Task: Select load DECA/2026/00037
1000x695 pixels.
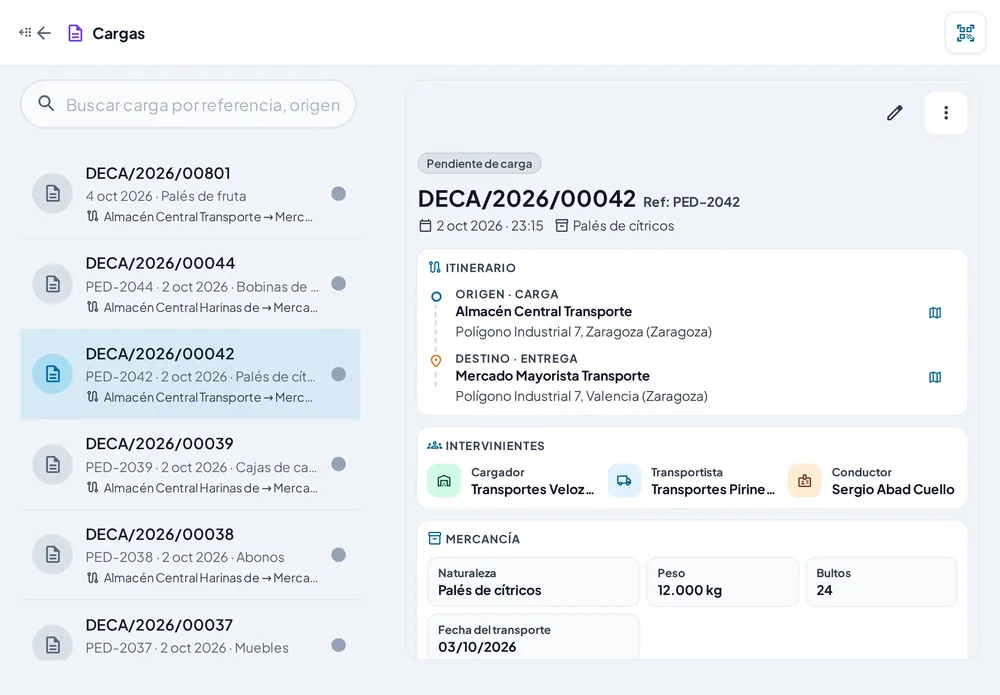Action: (x=190, y=631)
